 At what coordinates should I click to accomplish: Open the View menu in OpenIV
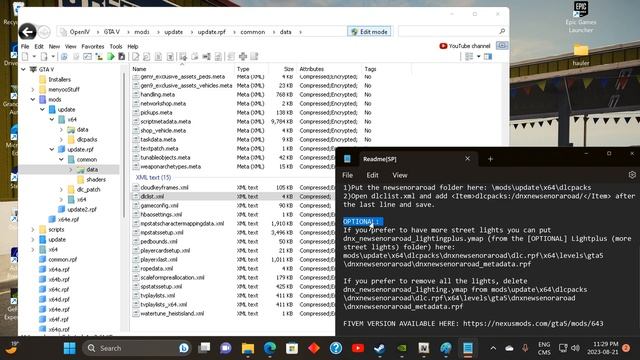[x=70, y=47]
